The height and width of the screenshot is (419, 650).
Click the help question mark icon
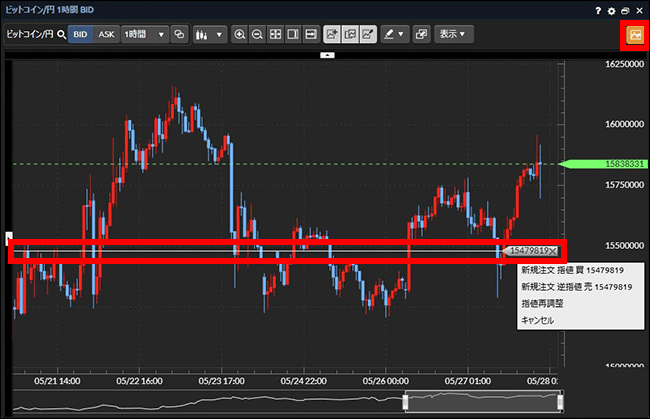click(598, 9)
